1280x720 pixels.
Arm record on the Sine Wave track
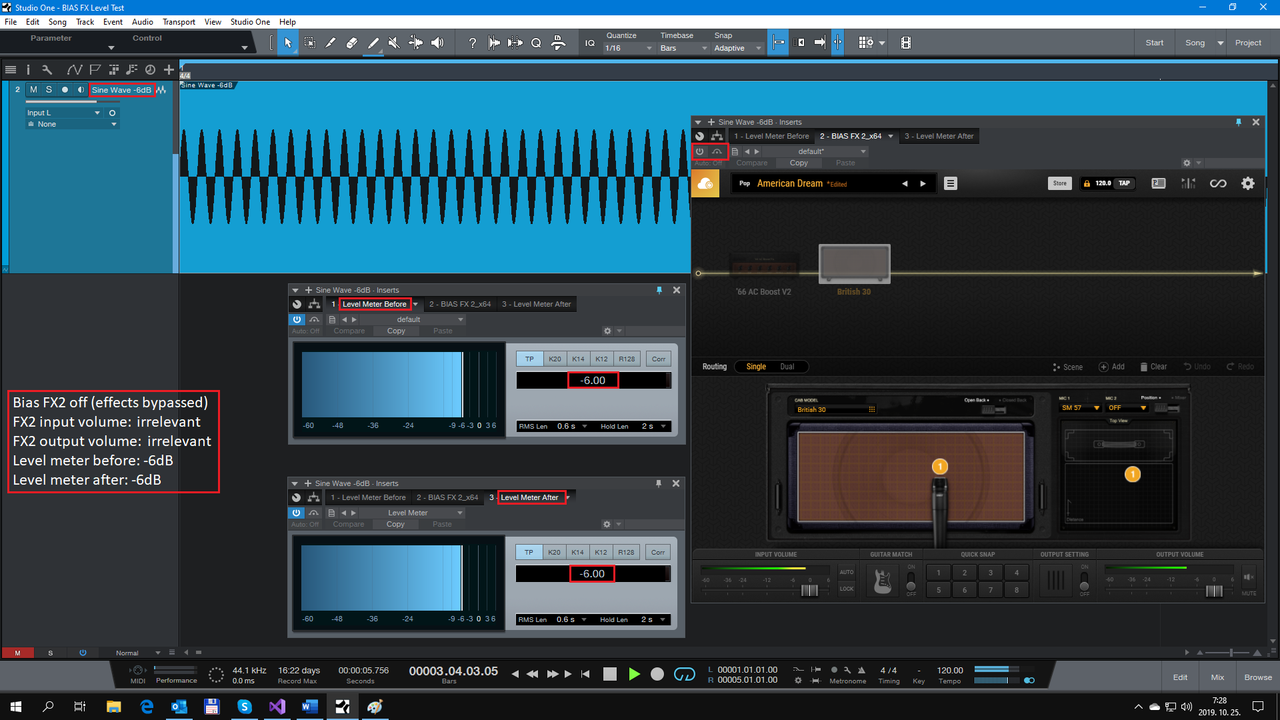64,90
